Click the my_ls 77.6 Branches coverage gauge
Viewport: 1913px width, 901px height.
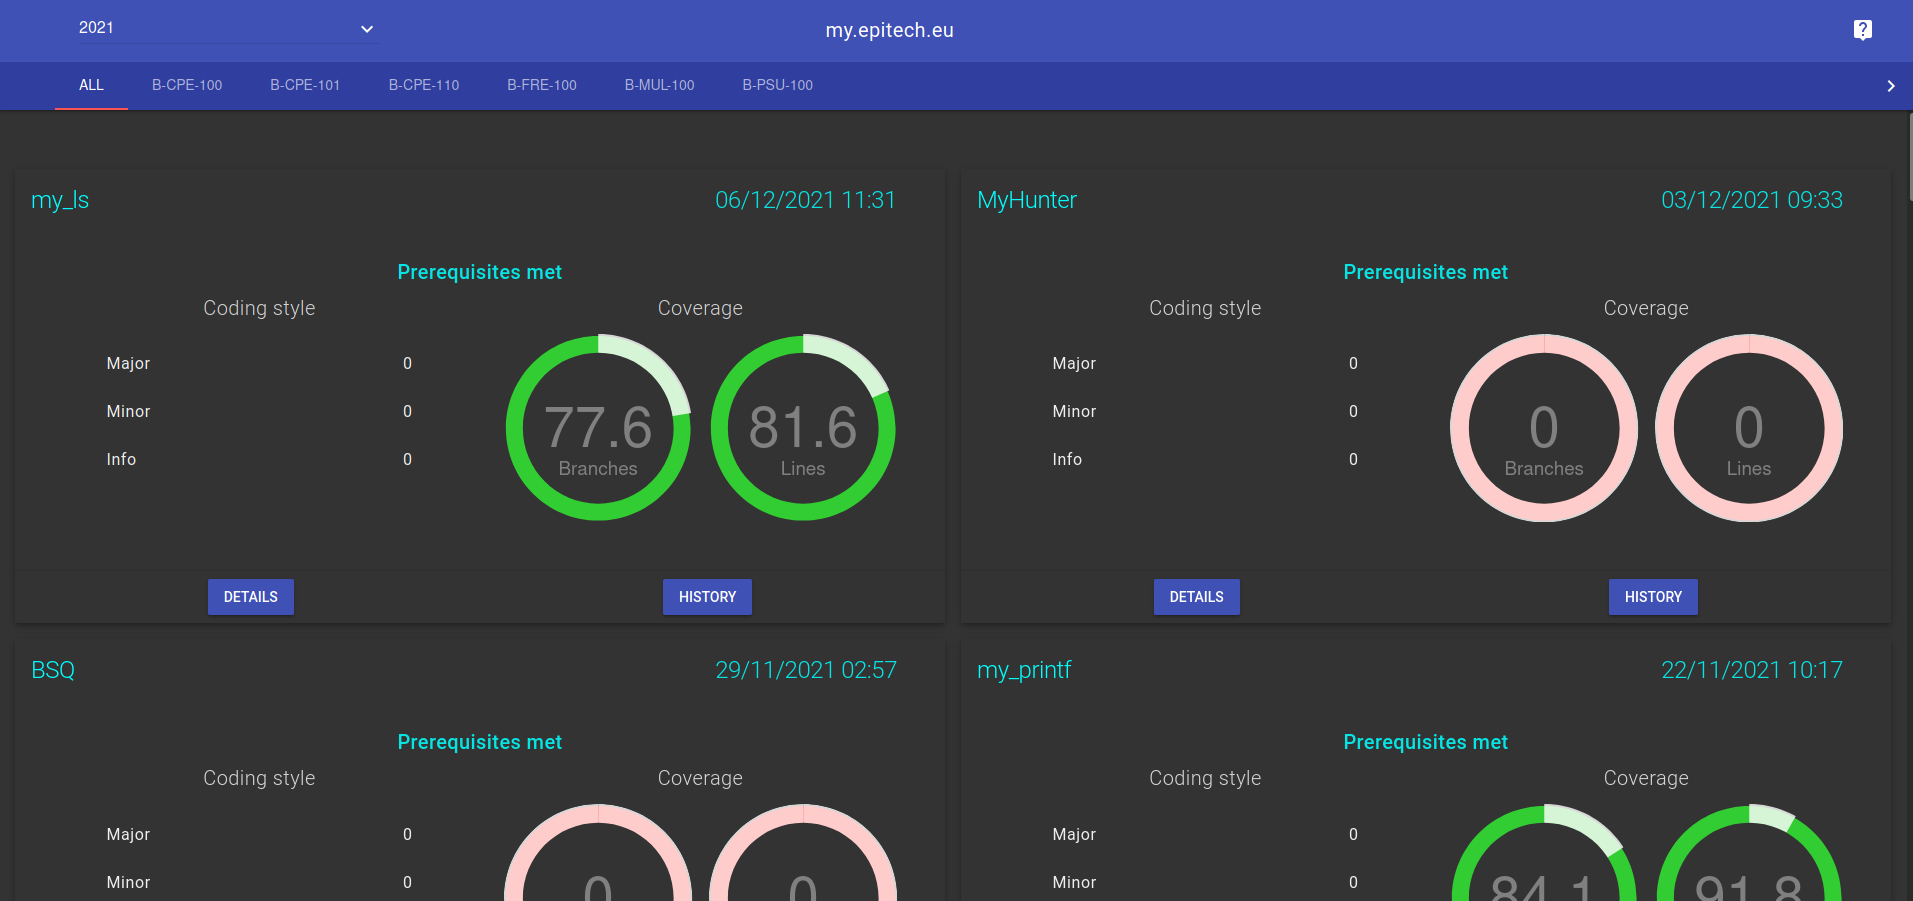(598, 428)
